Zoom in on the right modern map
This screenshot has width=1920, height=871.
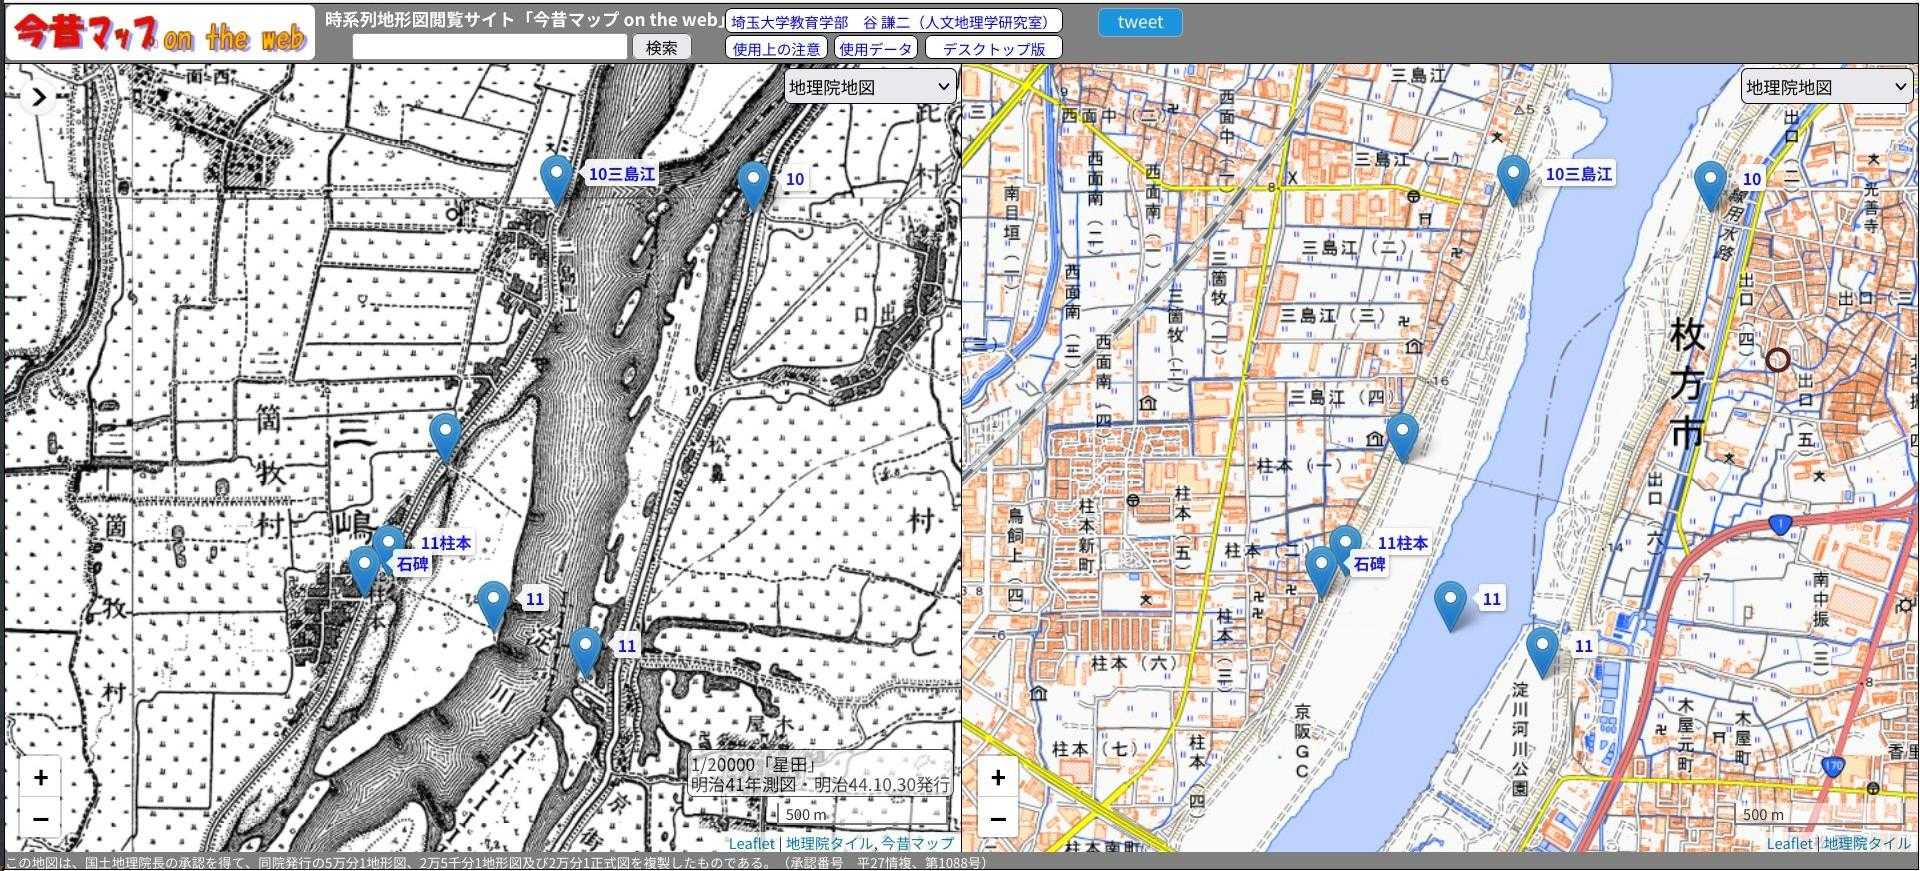click(x=997, y=778)
